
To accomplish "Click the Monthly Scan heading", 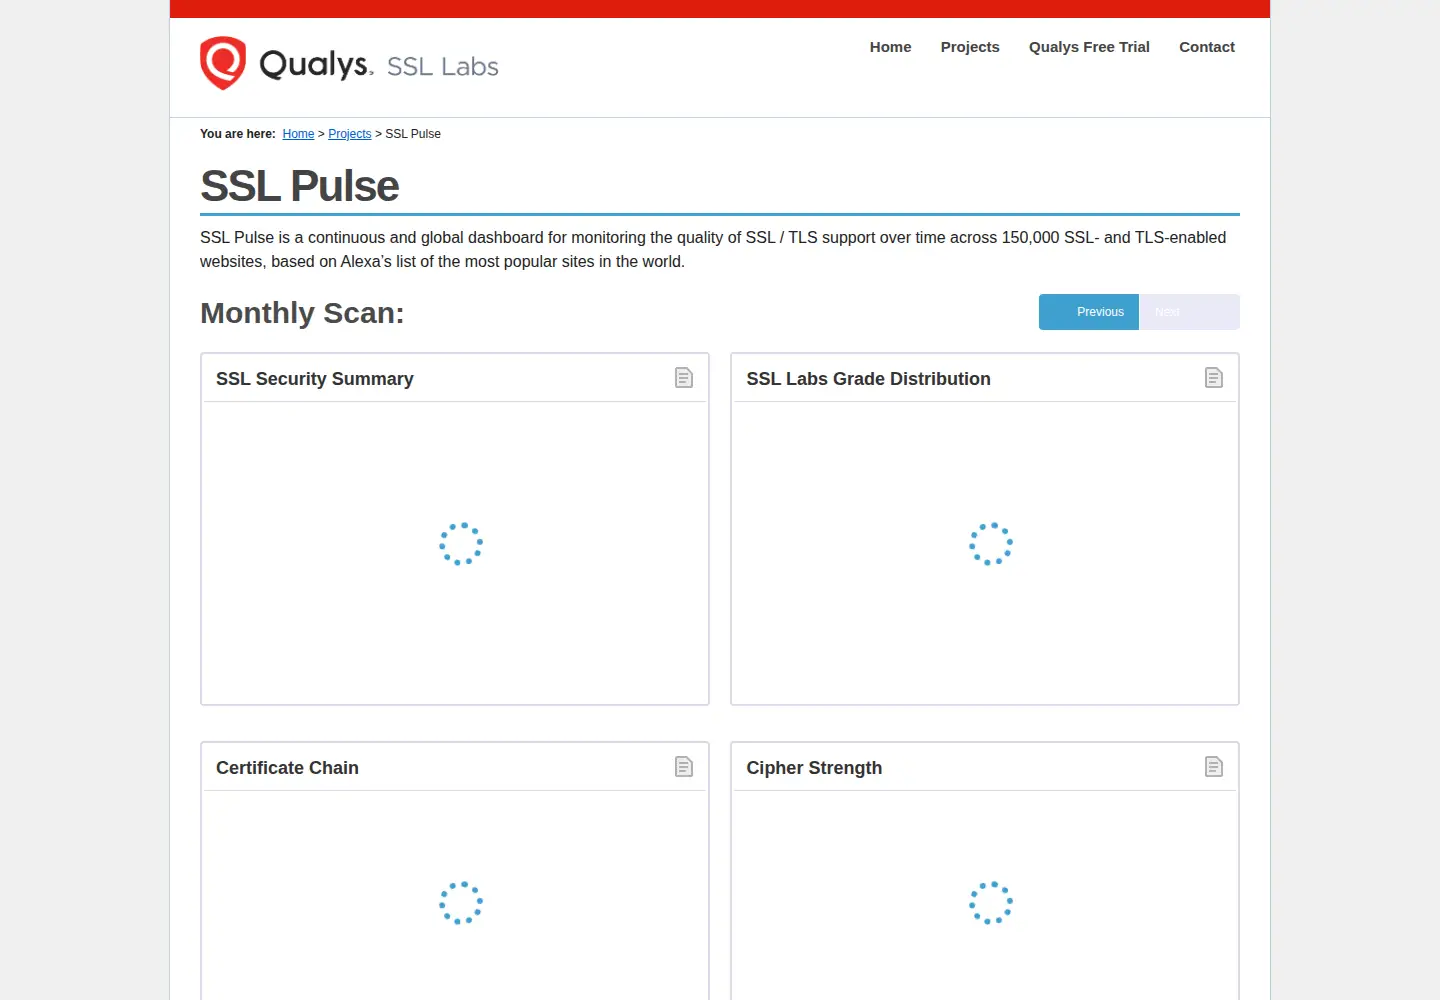I will [x=302, y=313].
